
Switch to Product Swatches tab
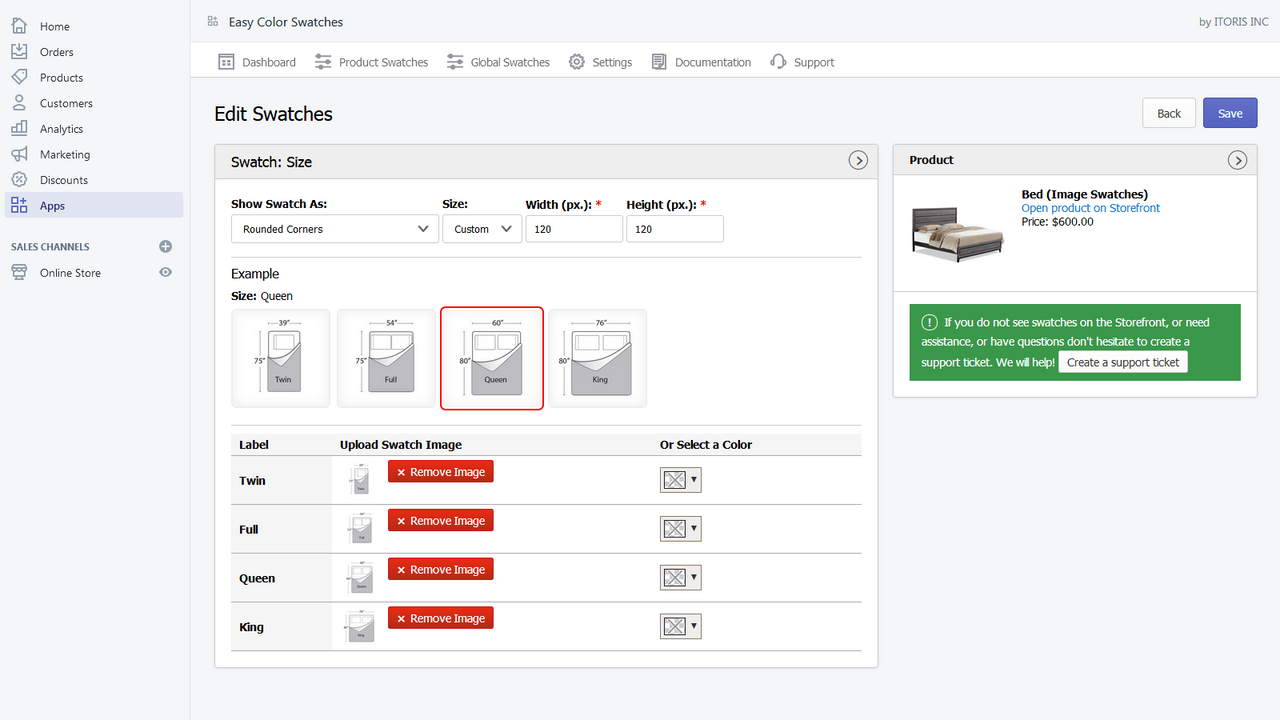point(371,62)
